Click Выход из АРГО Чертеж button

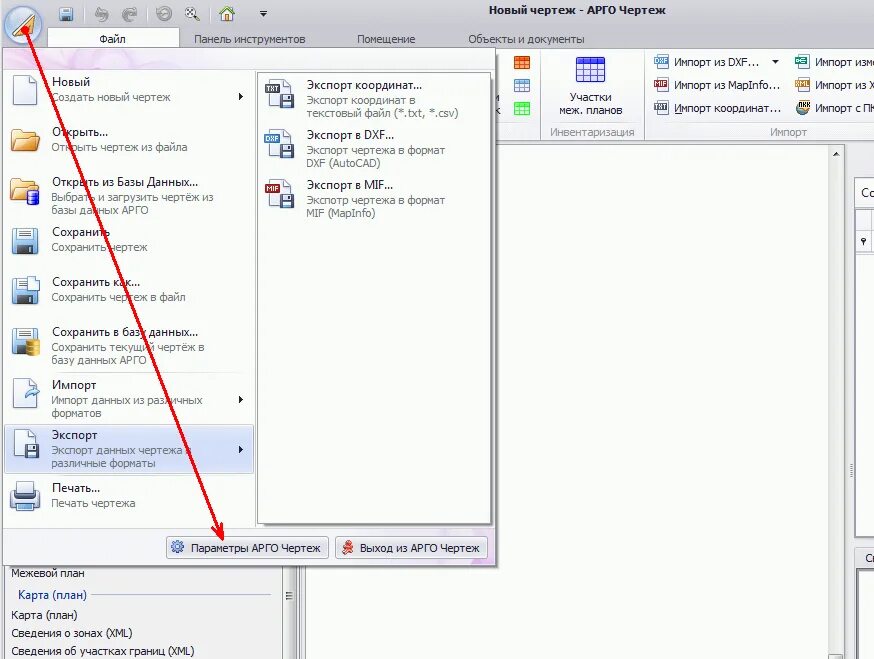click(x=411, y=547)
